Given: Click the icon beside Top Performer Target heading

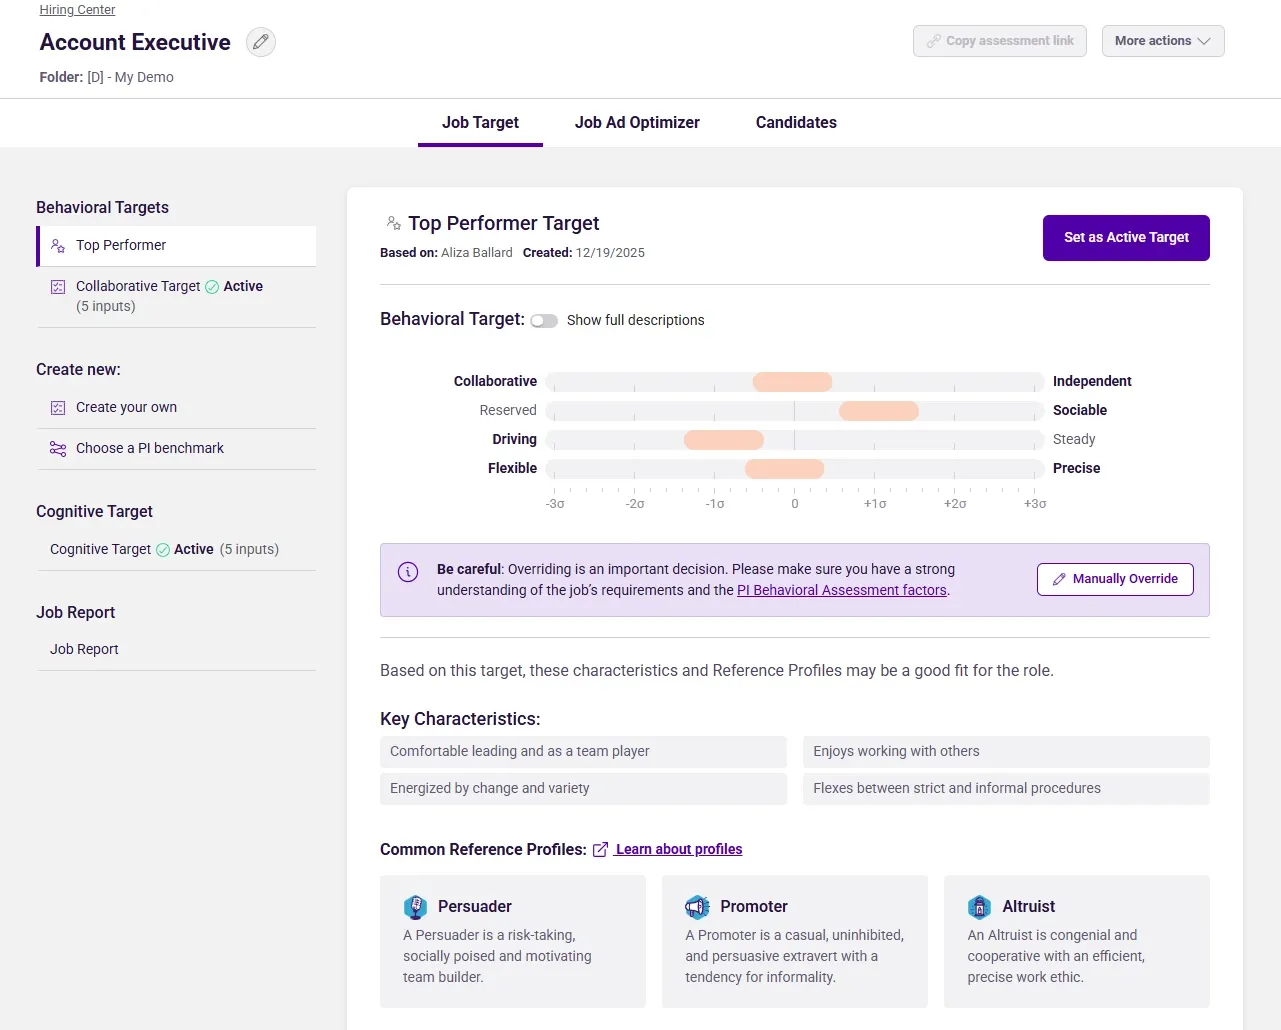Looking at the screenshot, I should pos(392,223).
